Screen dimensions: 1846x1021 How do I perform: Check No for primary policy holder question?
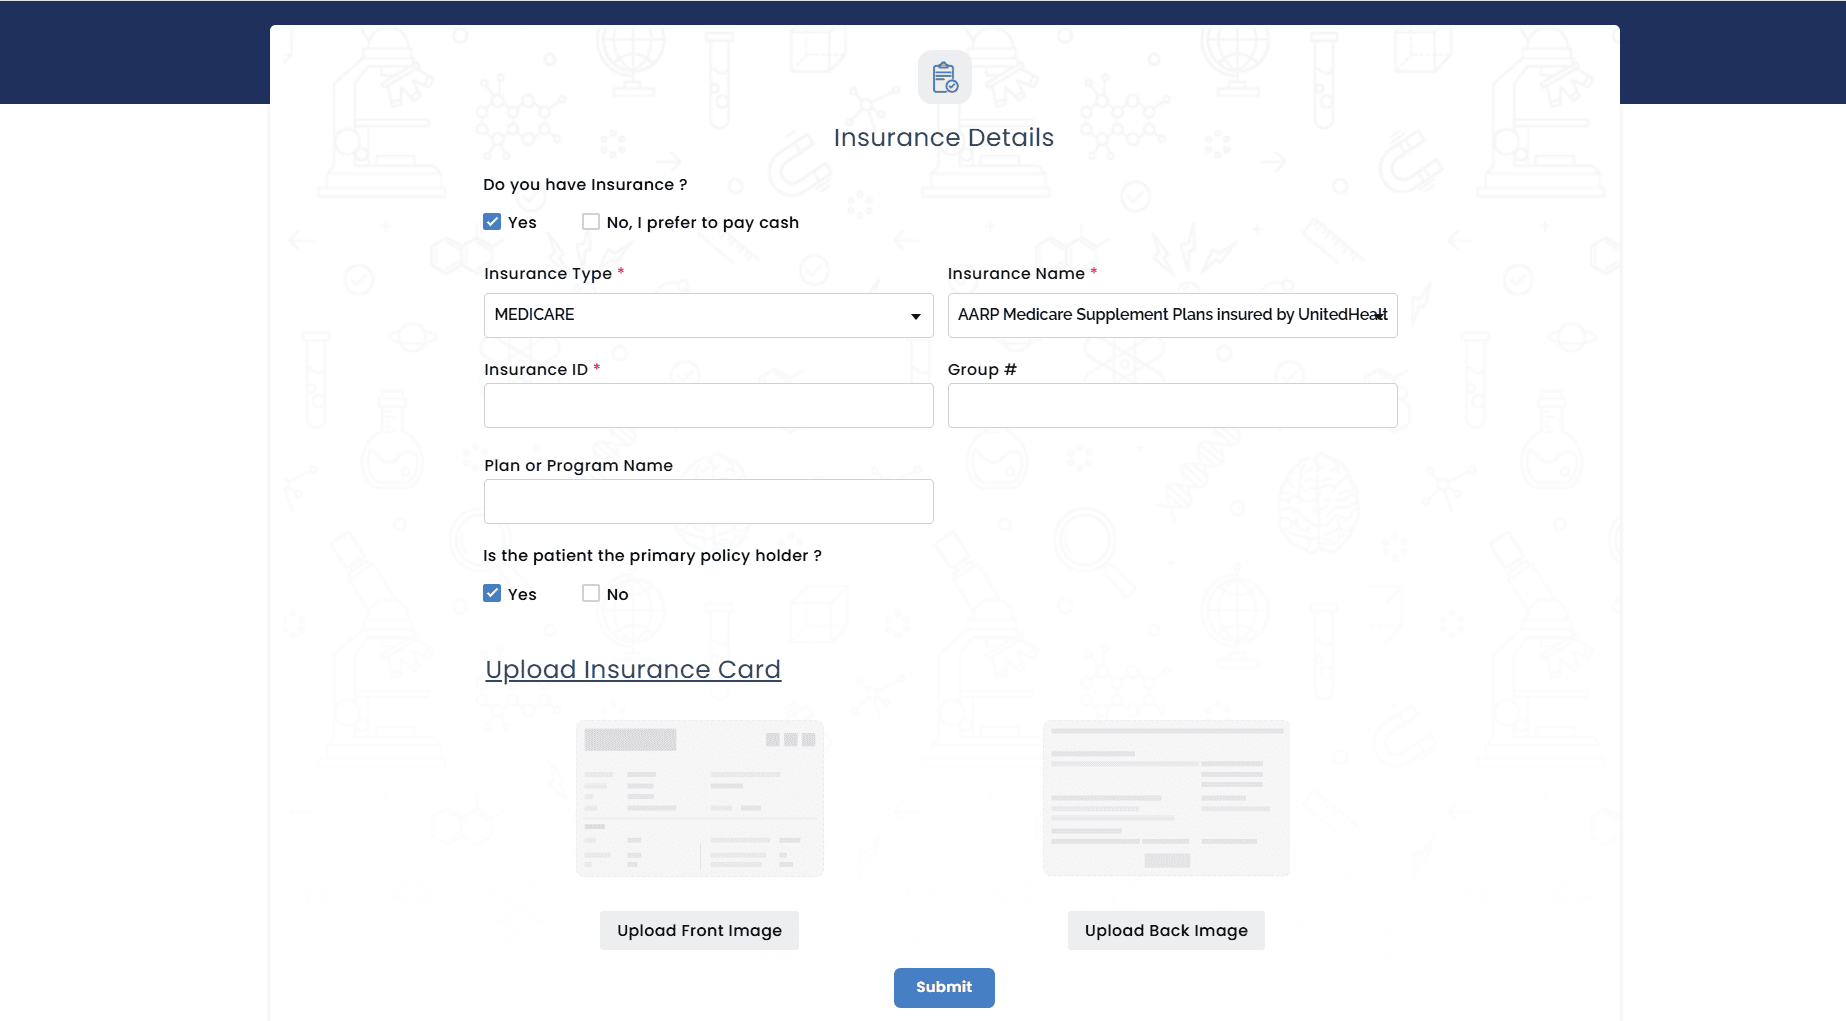click(x=590, y=593)
